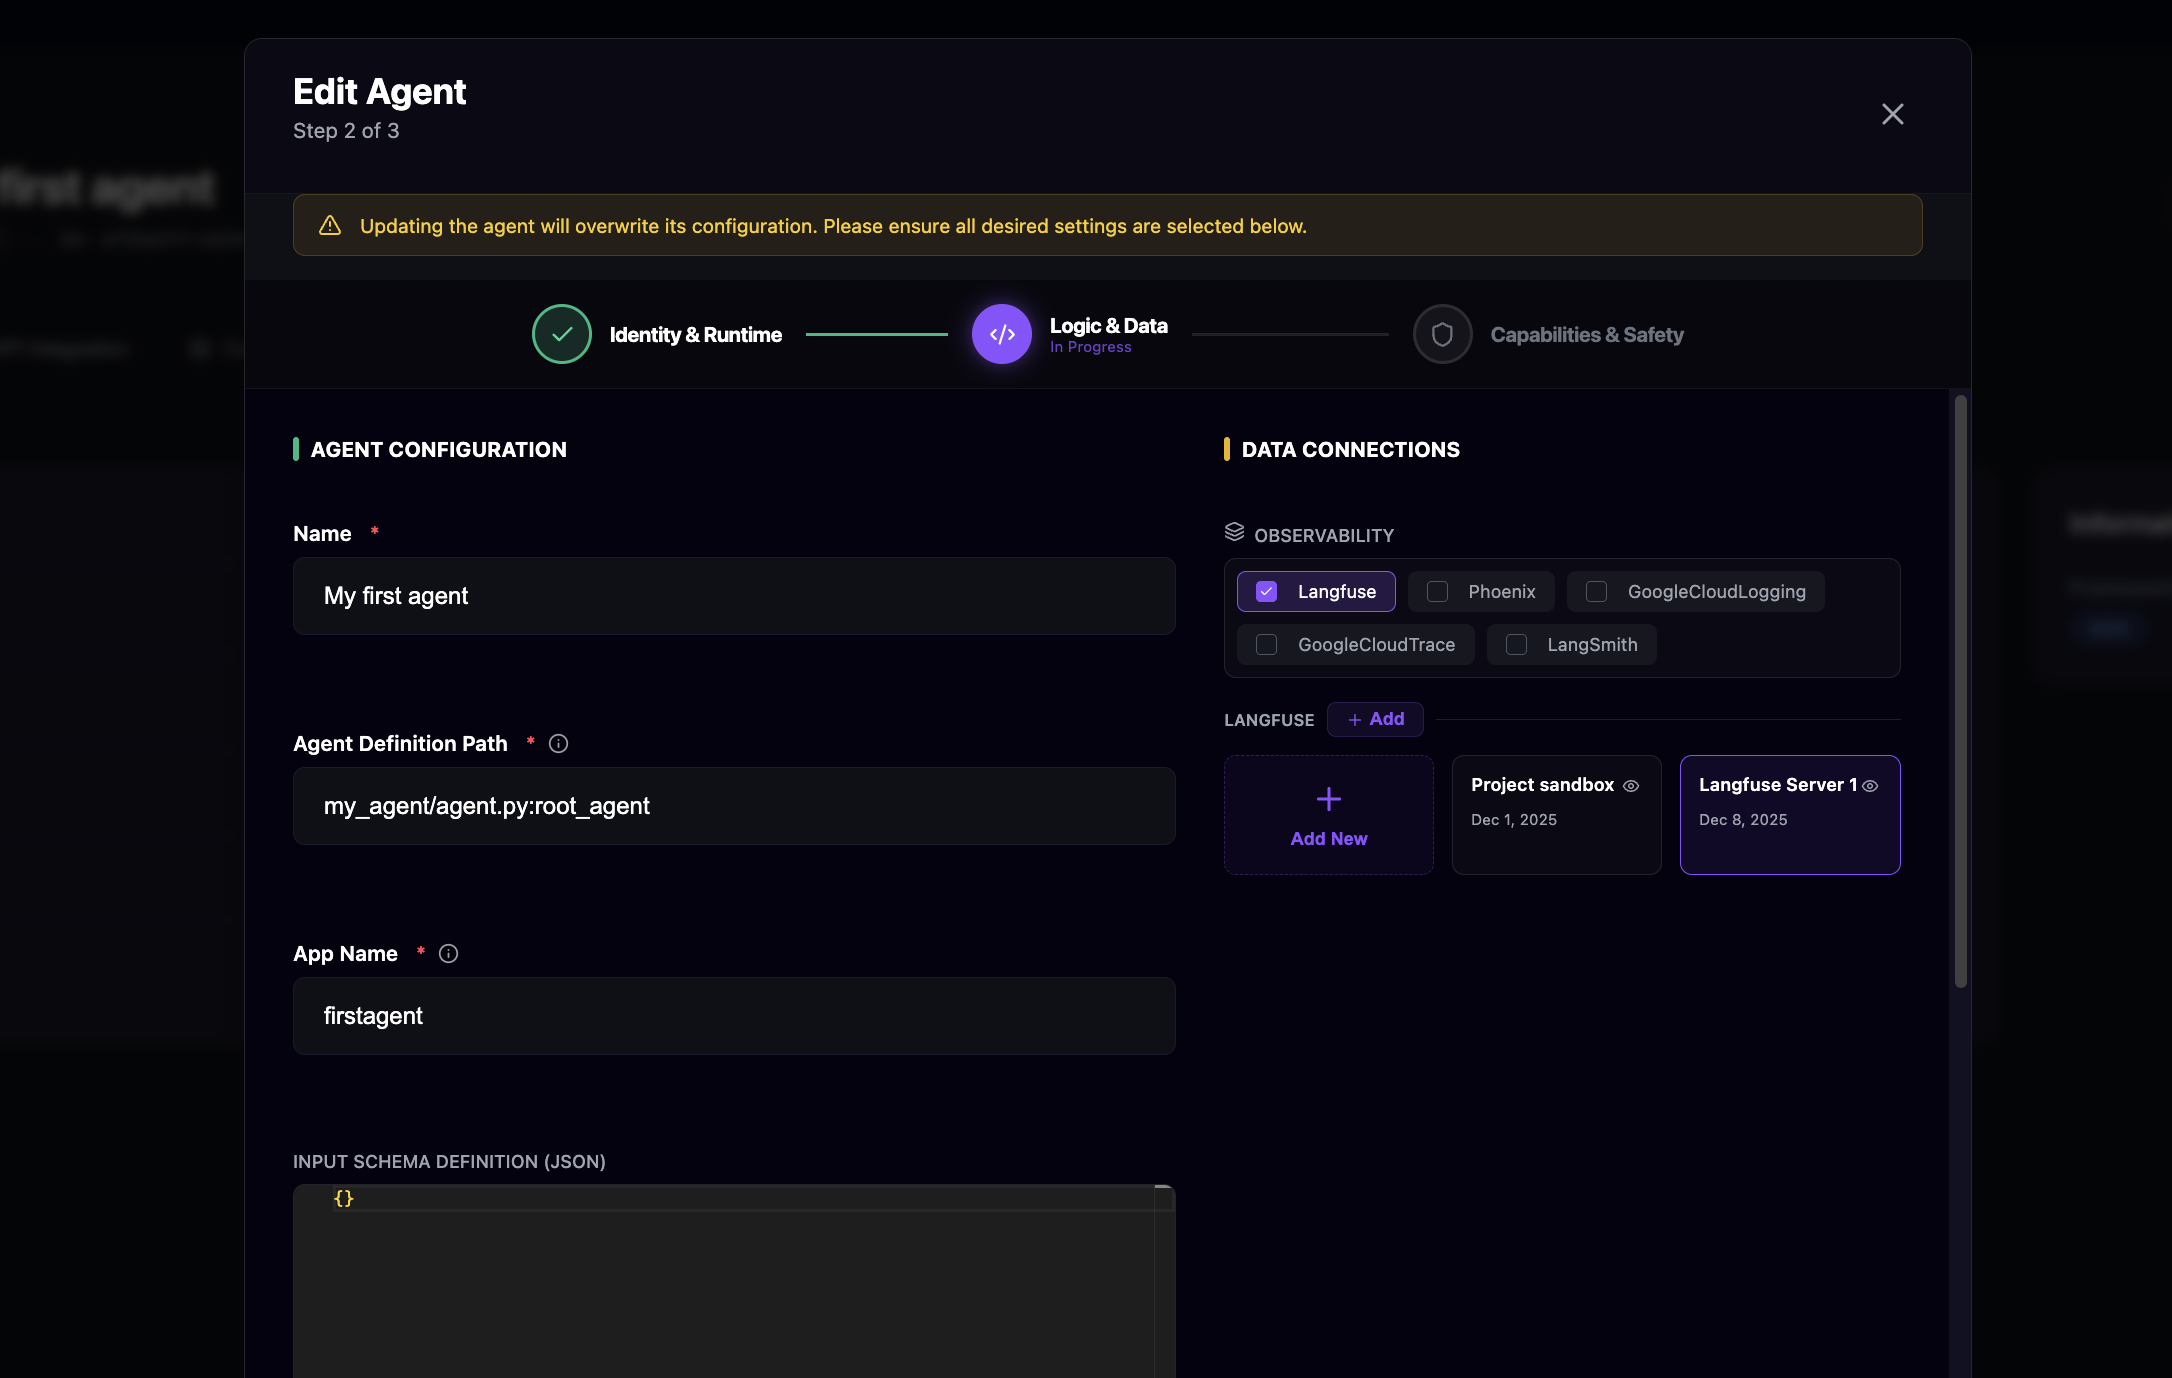Click the Add button next to LANGFUSE
Screen dimensions: 2172x1378
tap(1375, 719)
